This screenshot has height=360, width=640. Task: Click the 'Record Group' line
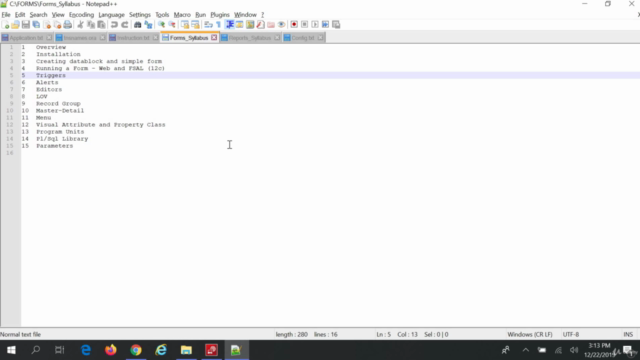[x=58, y=103]
